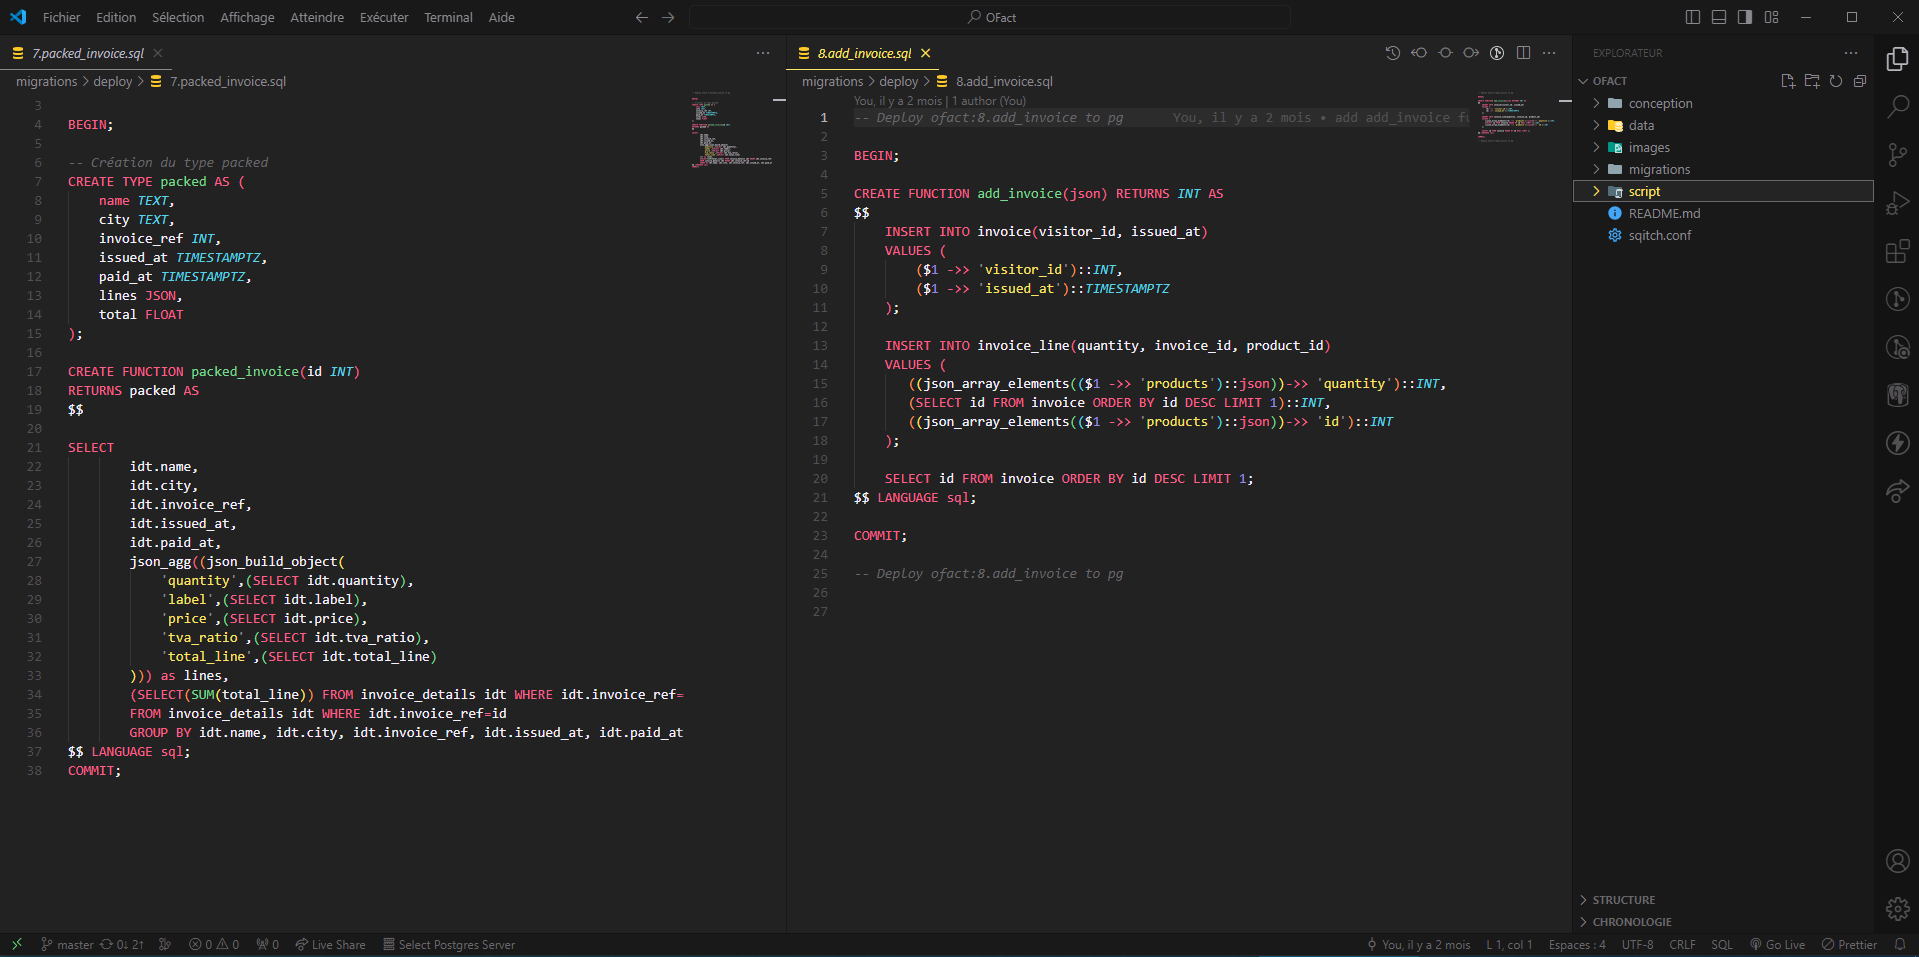Collapse all folders in explorer
1919x957 pixels.
pos(1860,81)
